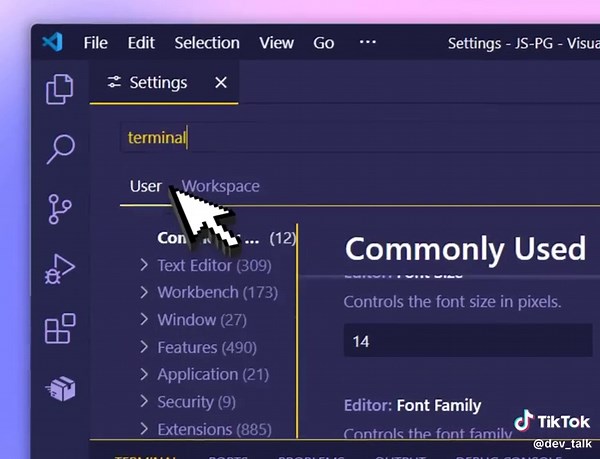The width and height of the screenshot is (600, 459).
Task: Select the Extensions (885) category label
Action: (x=214, y=429)
